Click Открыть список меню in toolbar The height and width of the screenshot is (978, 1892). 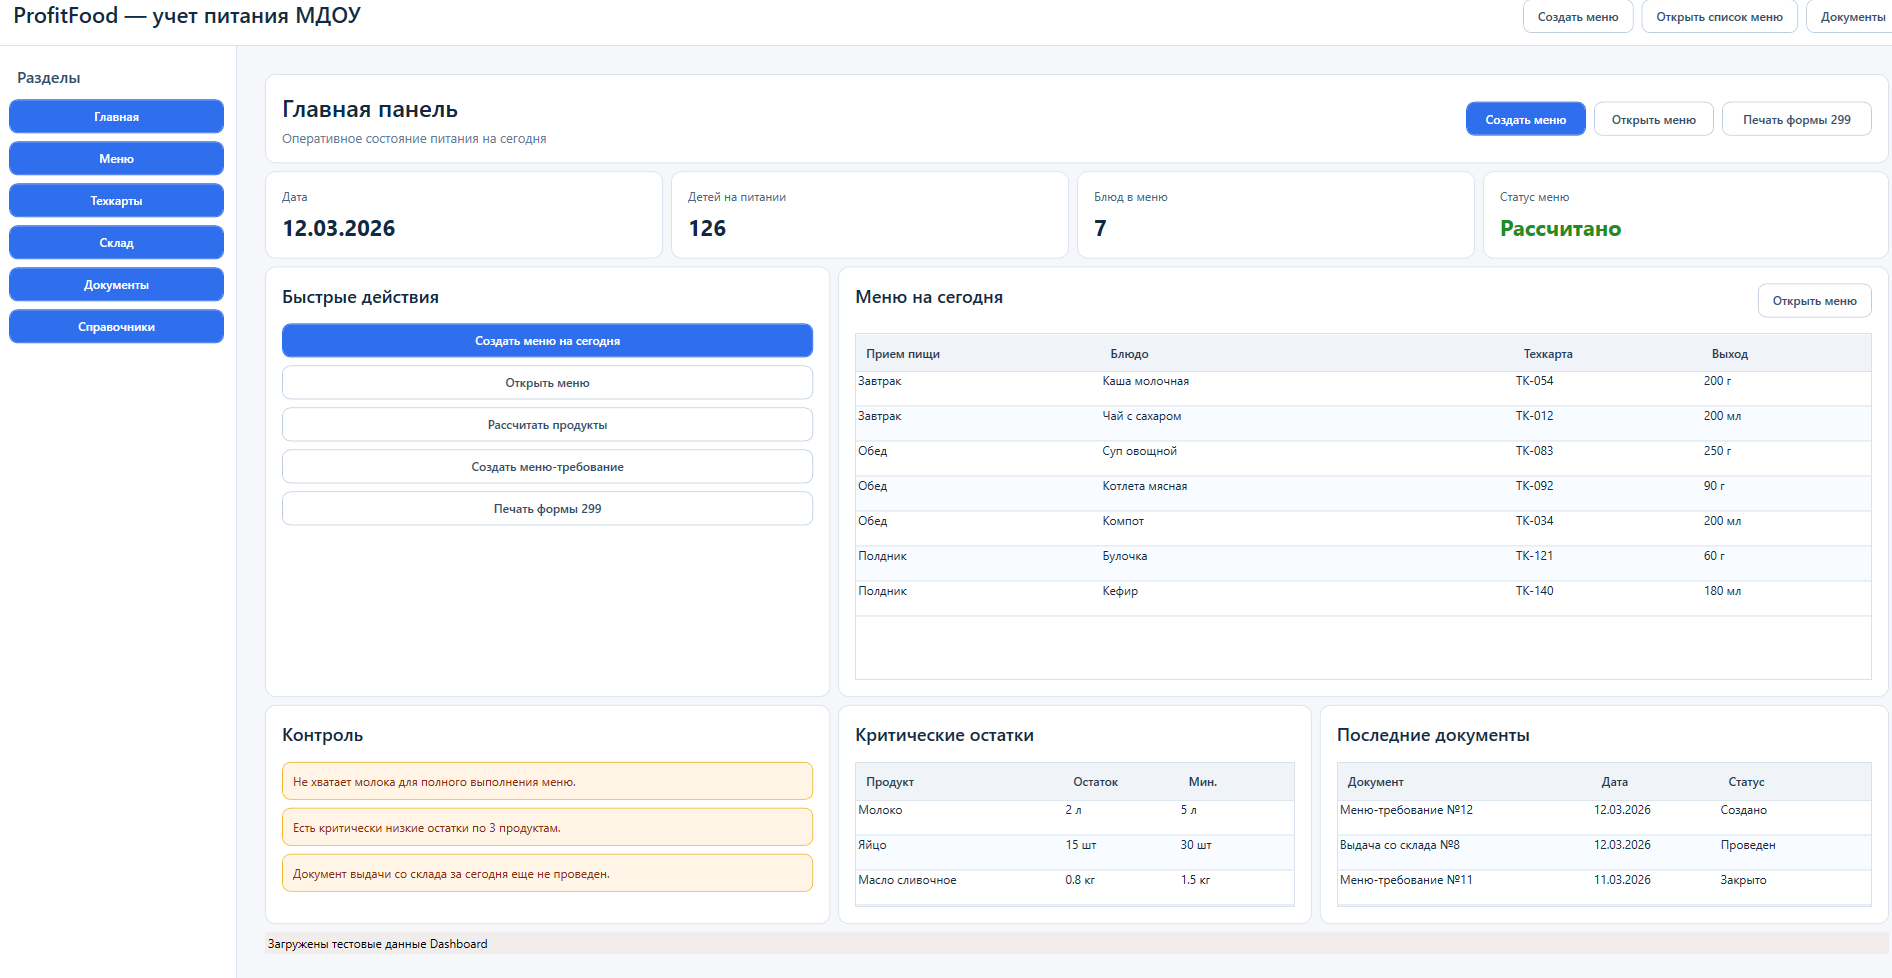(1719, 17)
